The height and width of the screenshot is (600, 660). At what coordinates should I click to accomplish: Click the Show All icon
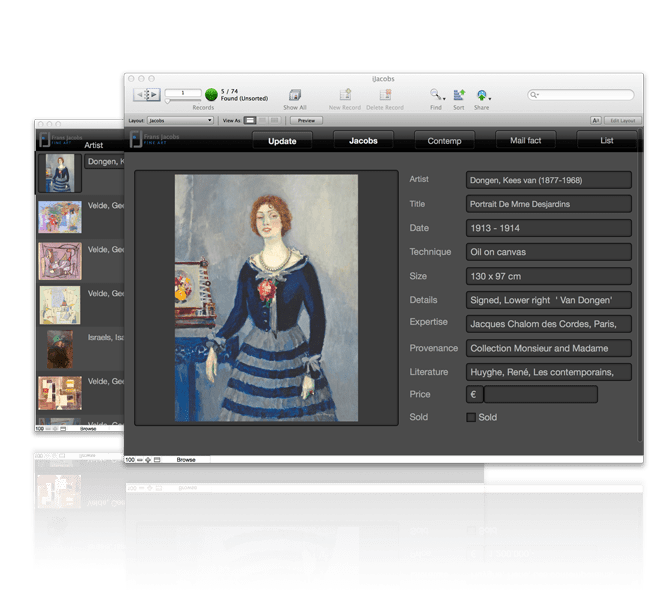295,95
